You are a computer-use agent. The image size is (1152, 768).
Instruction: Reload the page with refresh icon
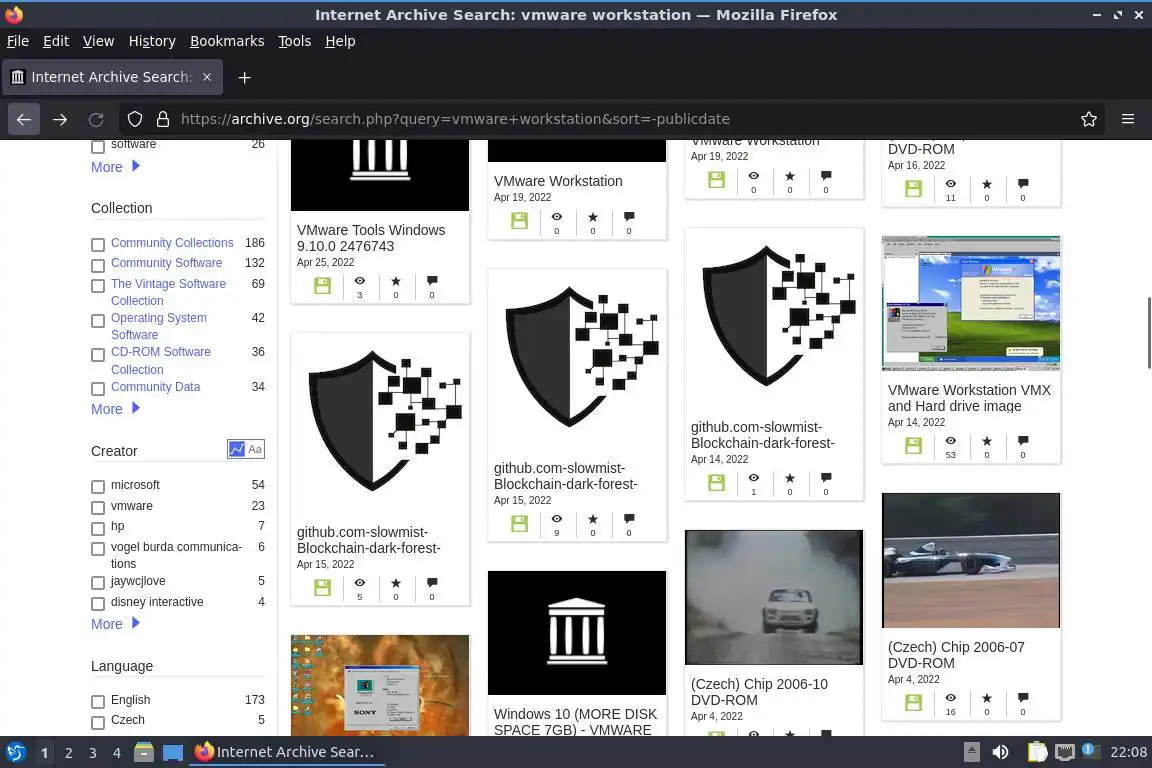coord(96,119)
